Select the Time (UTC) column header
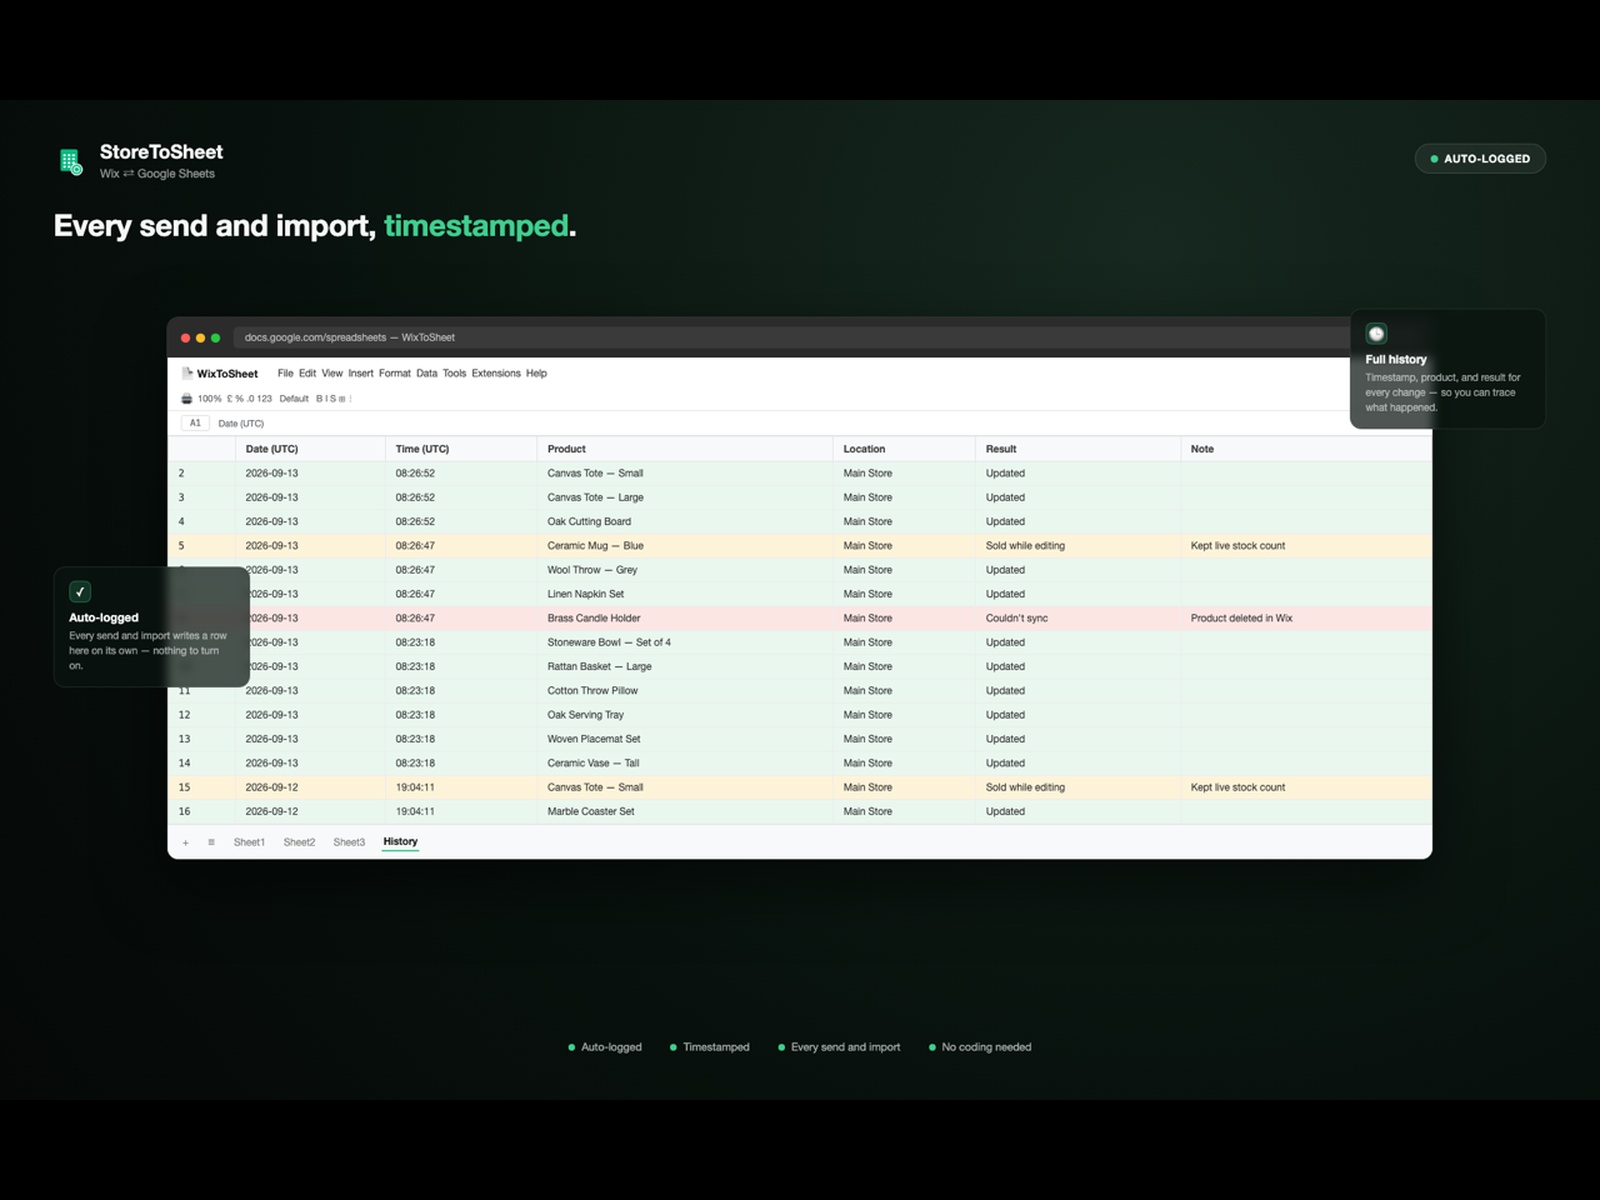The image size is (1600, 1200). pyautogui.click(x=461, y=449)
